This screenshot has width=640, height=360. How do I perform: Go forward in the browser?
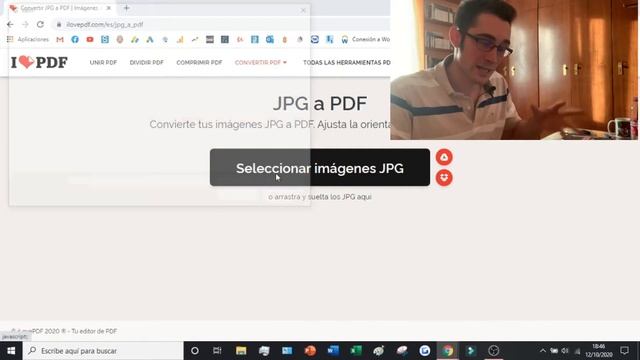point(25,24)
